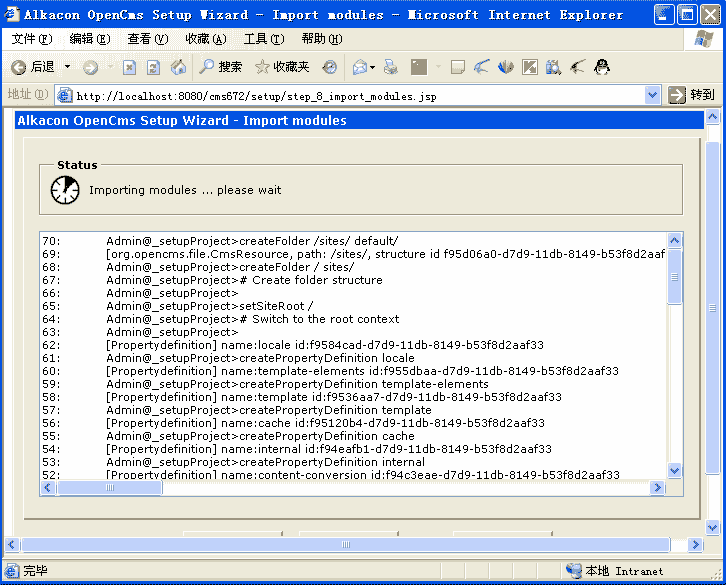Image resolution: width=726 pixels, height=585 pixels.
Task: Open the 工具(T) Tools menu
Action: coord(264,39)
